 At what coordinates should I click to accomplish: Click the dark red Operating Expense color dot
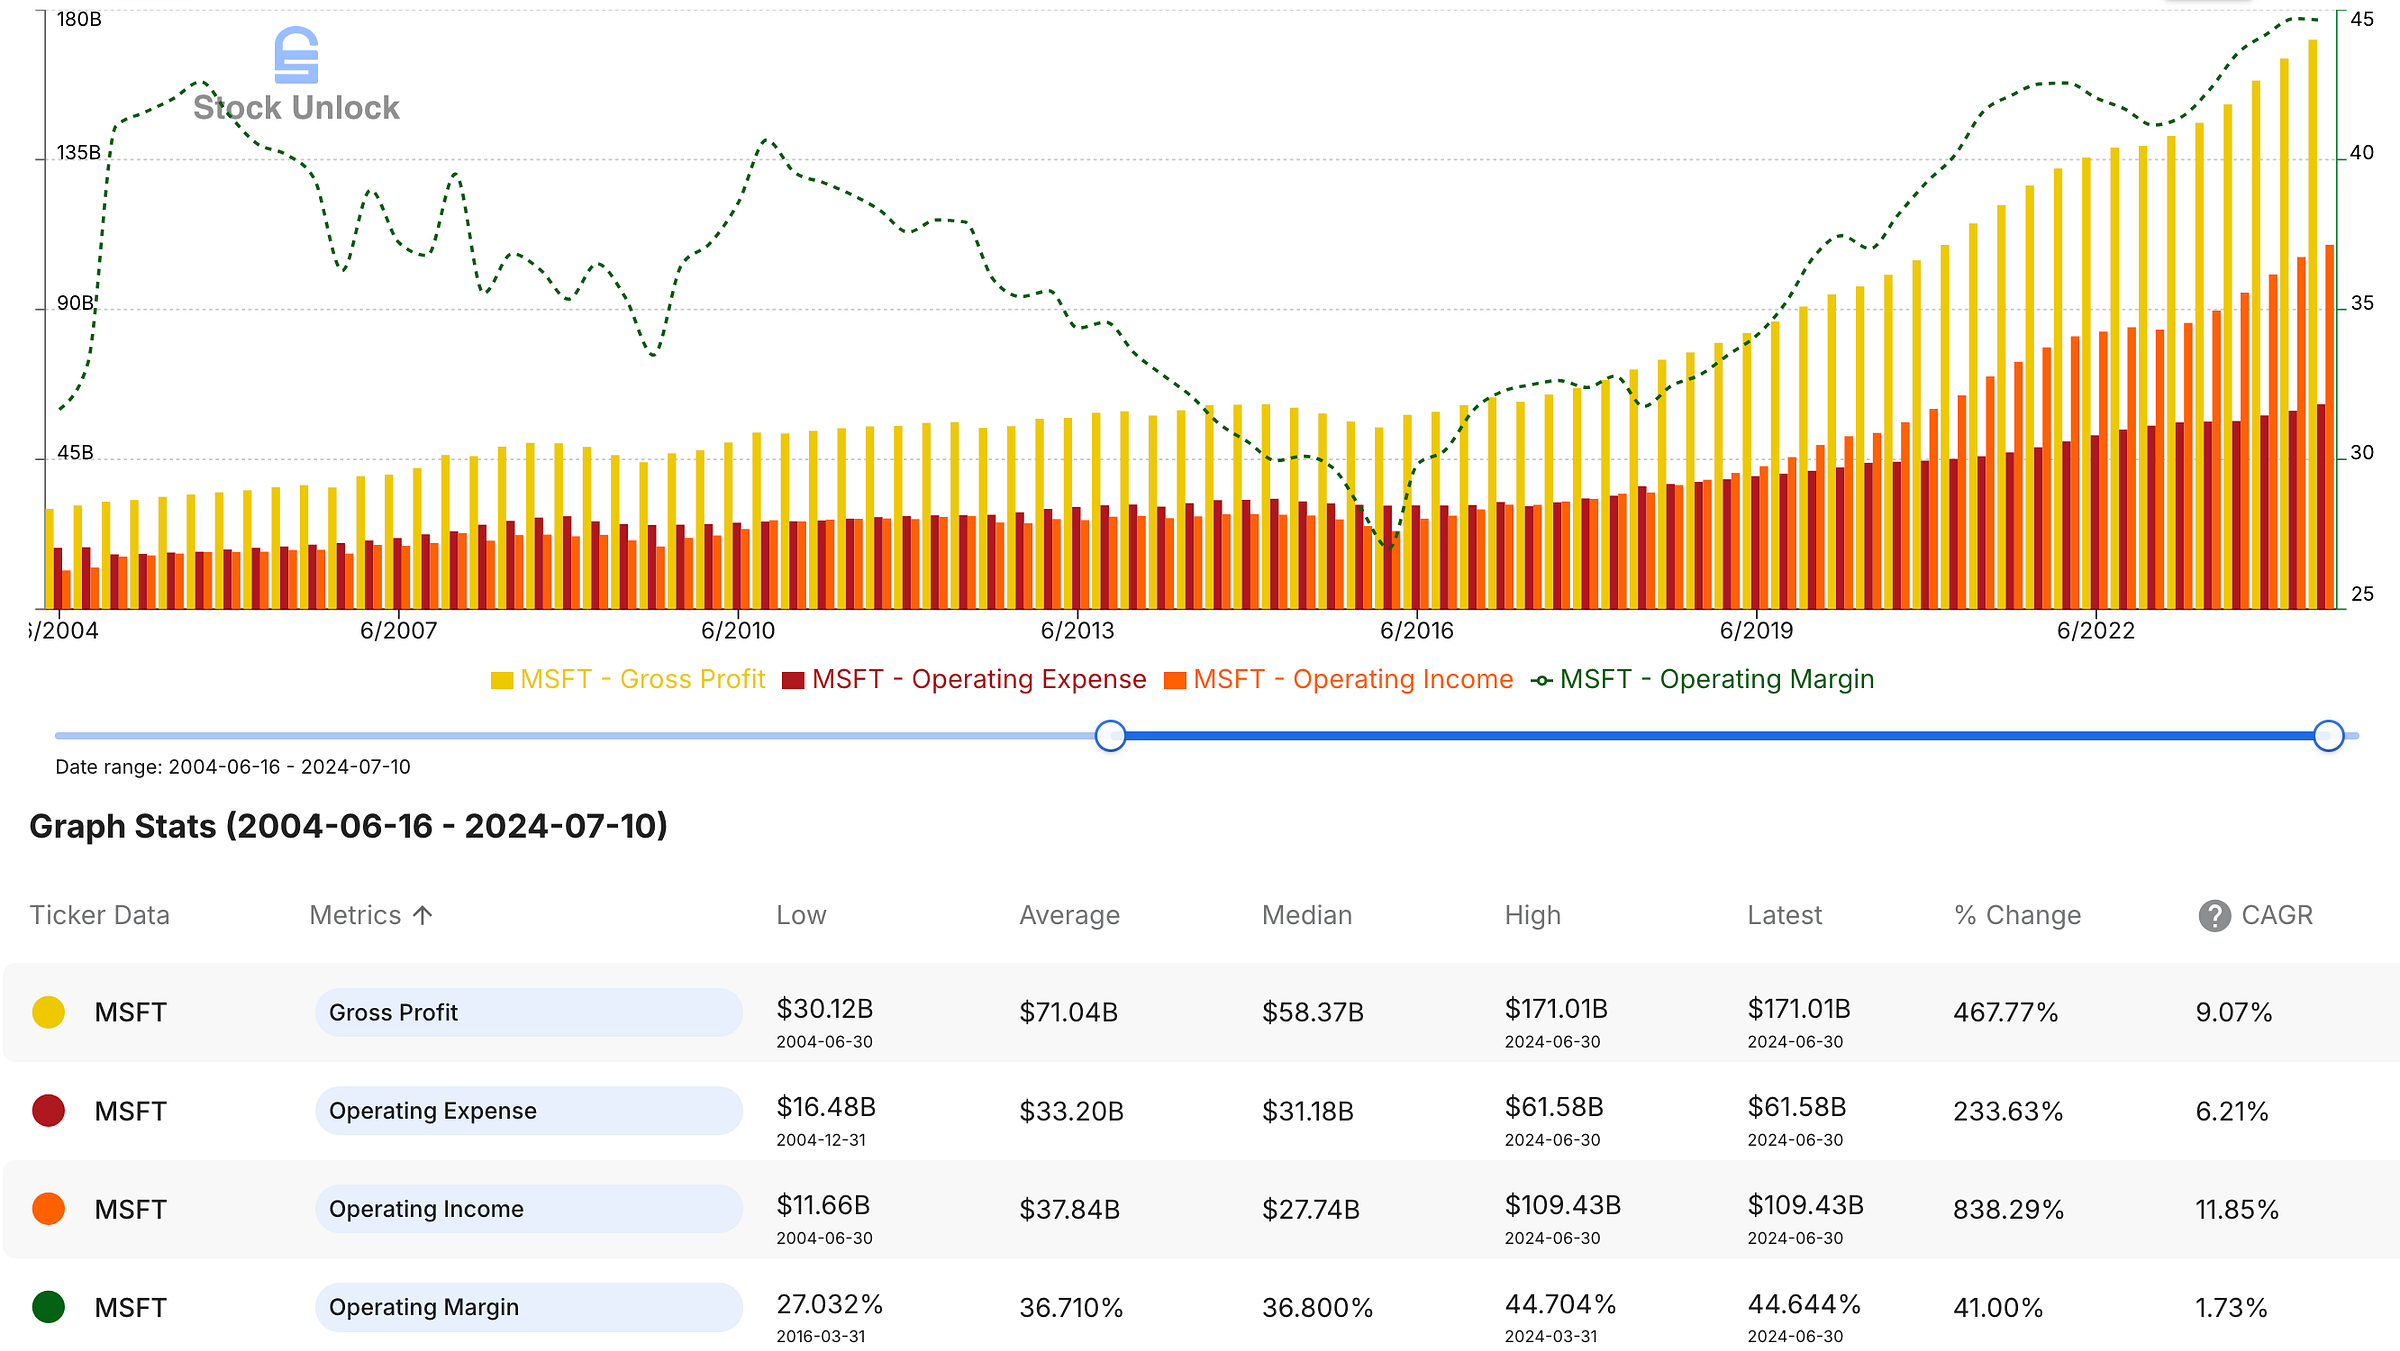coord(49,1110)
